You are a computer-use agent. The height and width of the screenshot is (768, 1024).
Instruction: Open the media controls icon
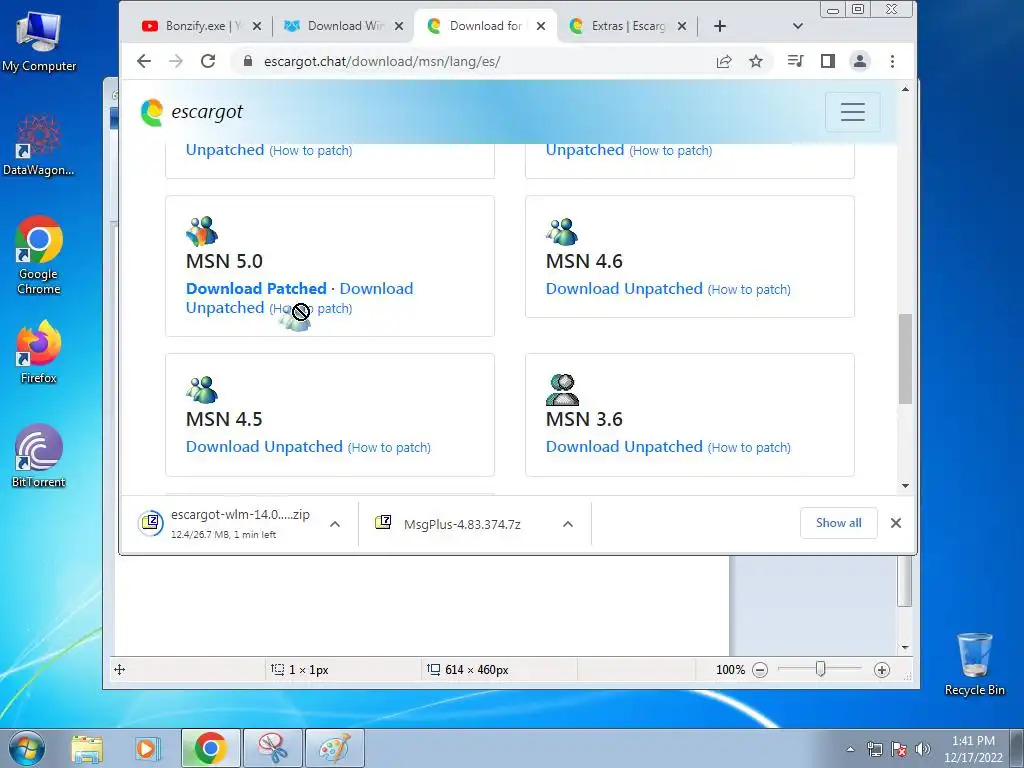coord(795,61)
